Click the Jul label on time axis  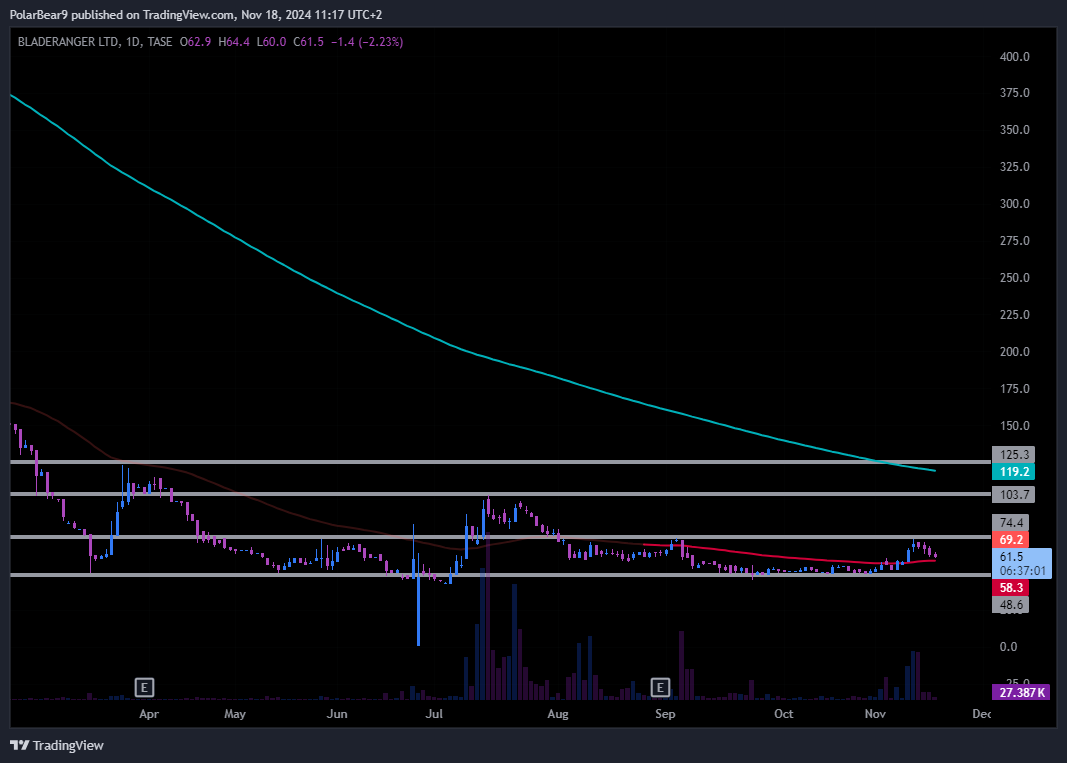433,714
